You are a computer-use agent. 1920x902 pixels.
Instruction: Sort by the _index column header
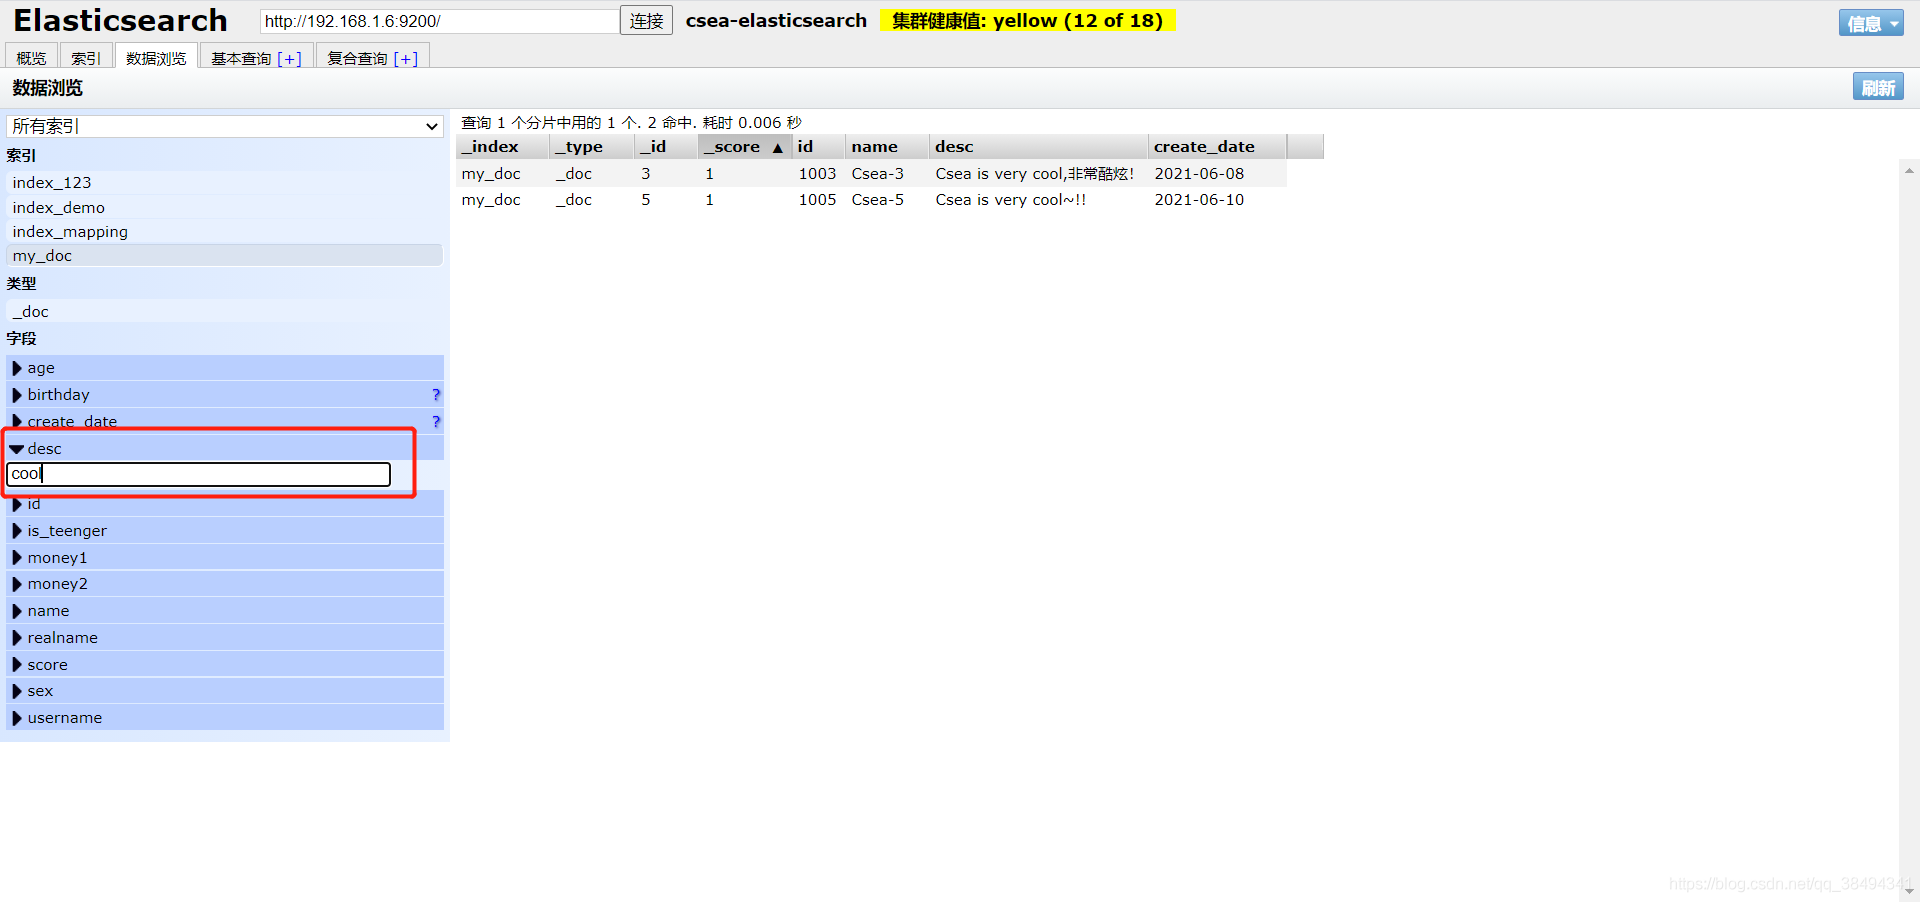pyautogui.click(x=503, y=147)
